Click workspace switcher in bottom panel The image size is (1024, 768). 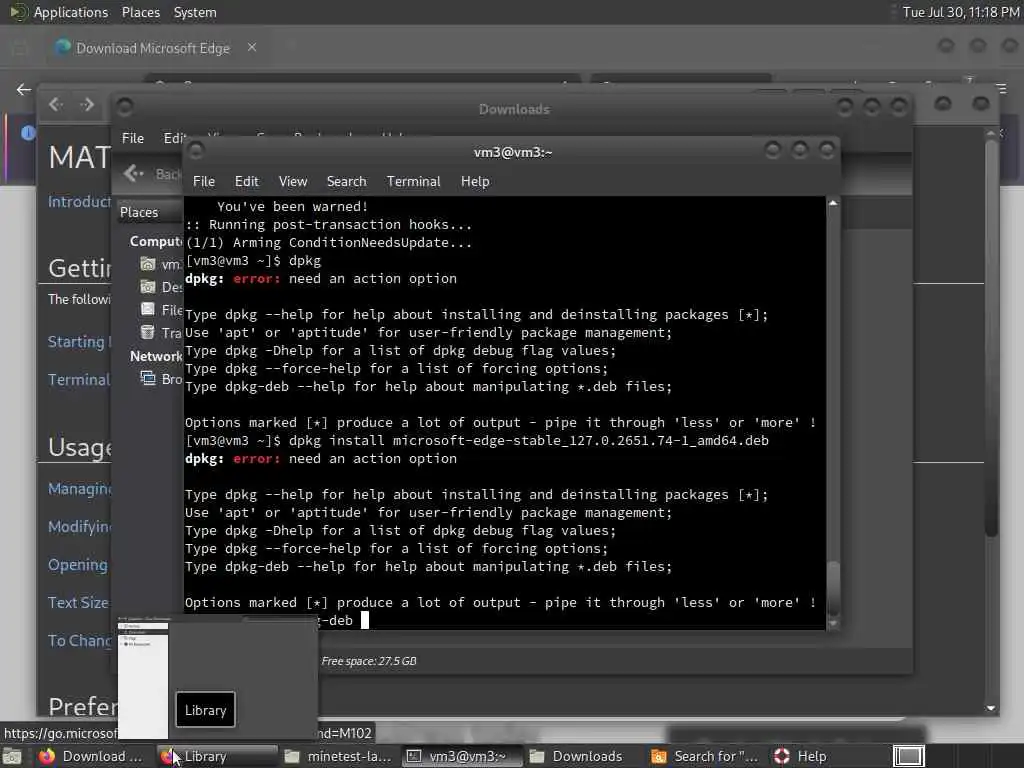(x=908, y=756)
